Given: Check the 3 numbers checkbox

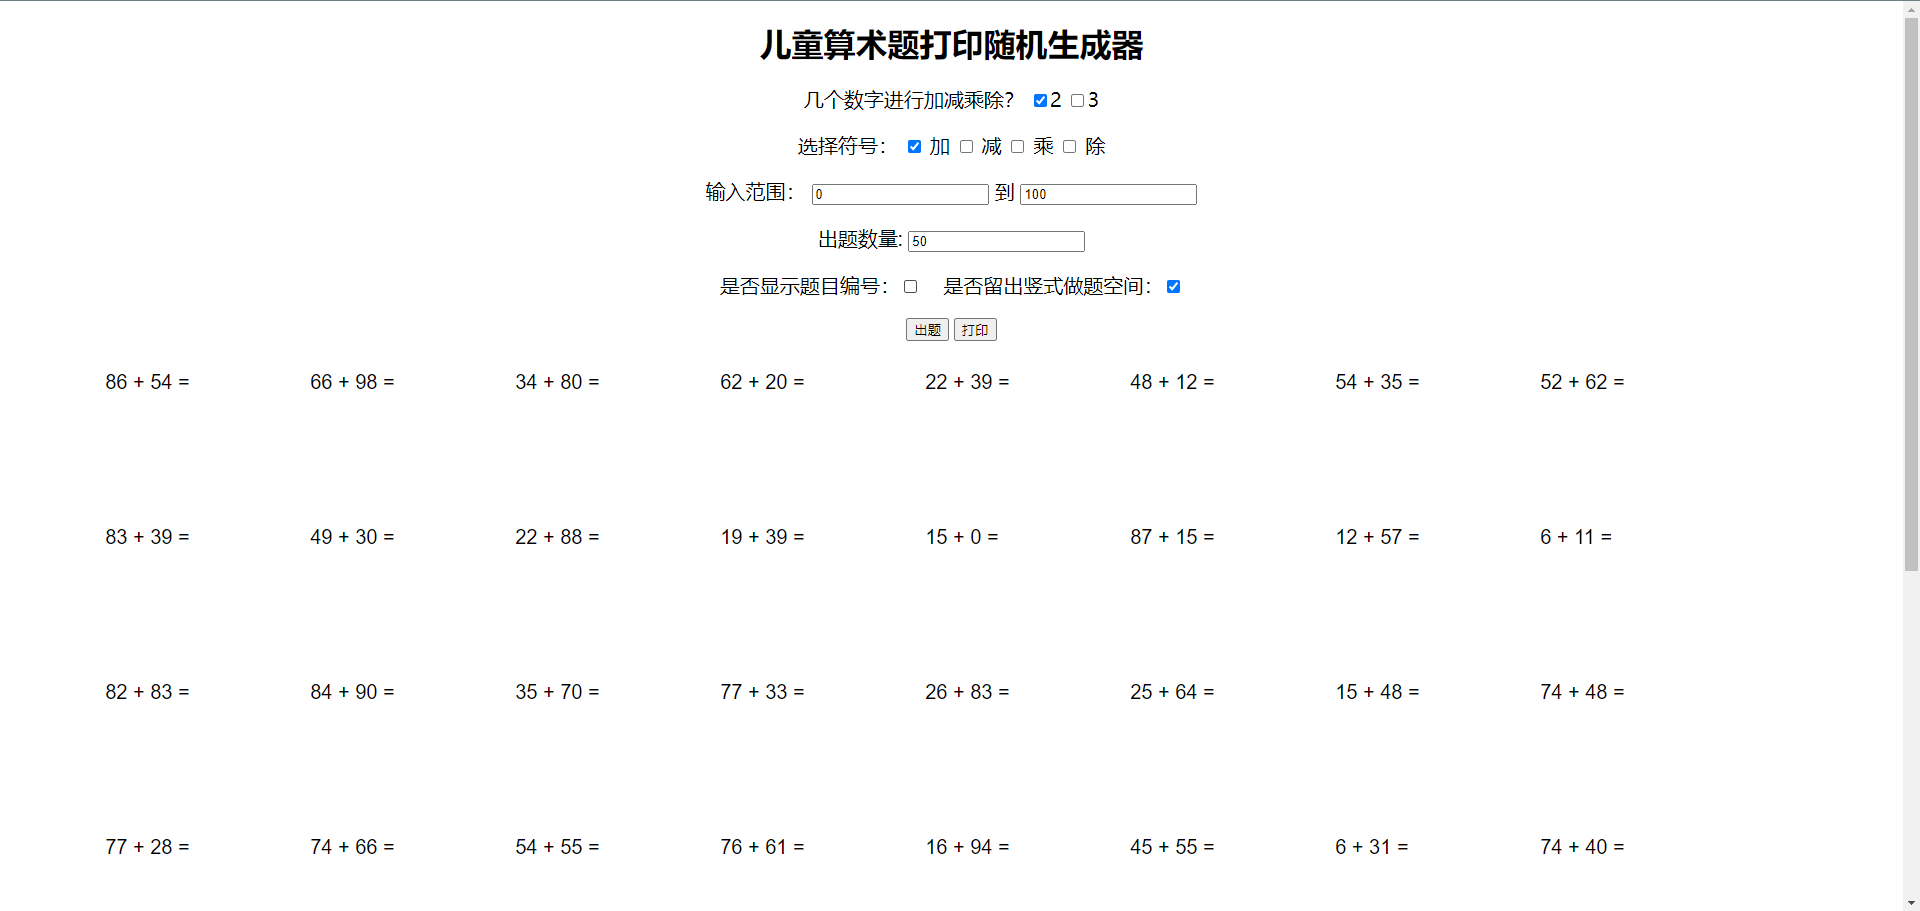Looking at the screenshot, I should tap(1077, 100).
